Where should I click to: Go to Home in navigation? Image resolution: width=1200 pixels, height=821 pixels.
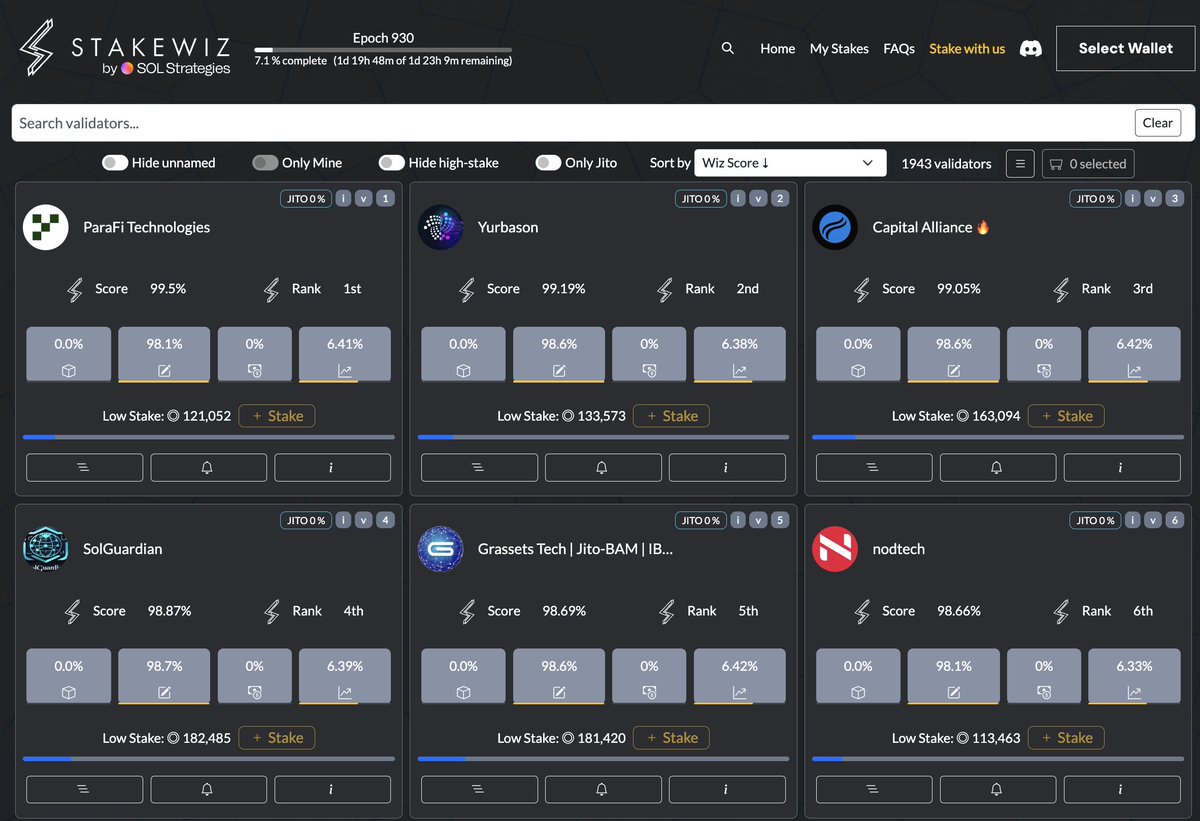pos(777,48)
